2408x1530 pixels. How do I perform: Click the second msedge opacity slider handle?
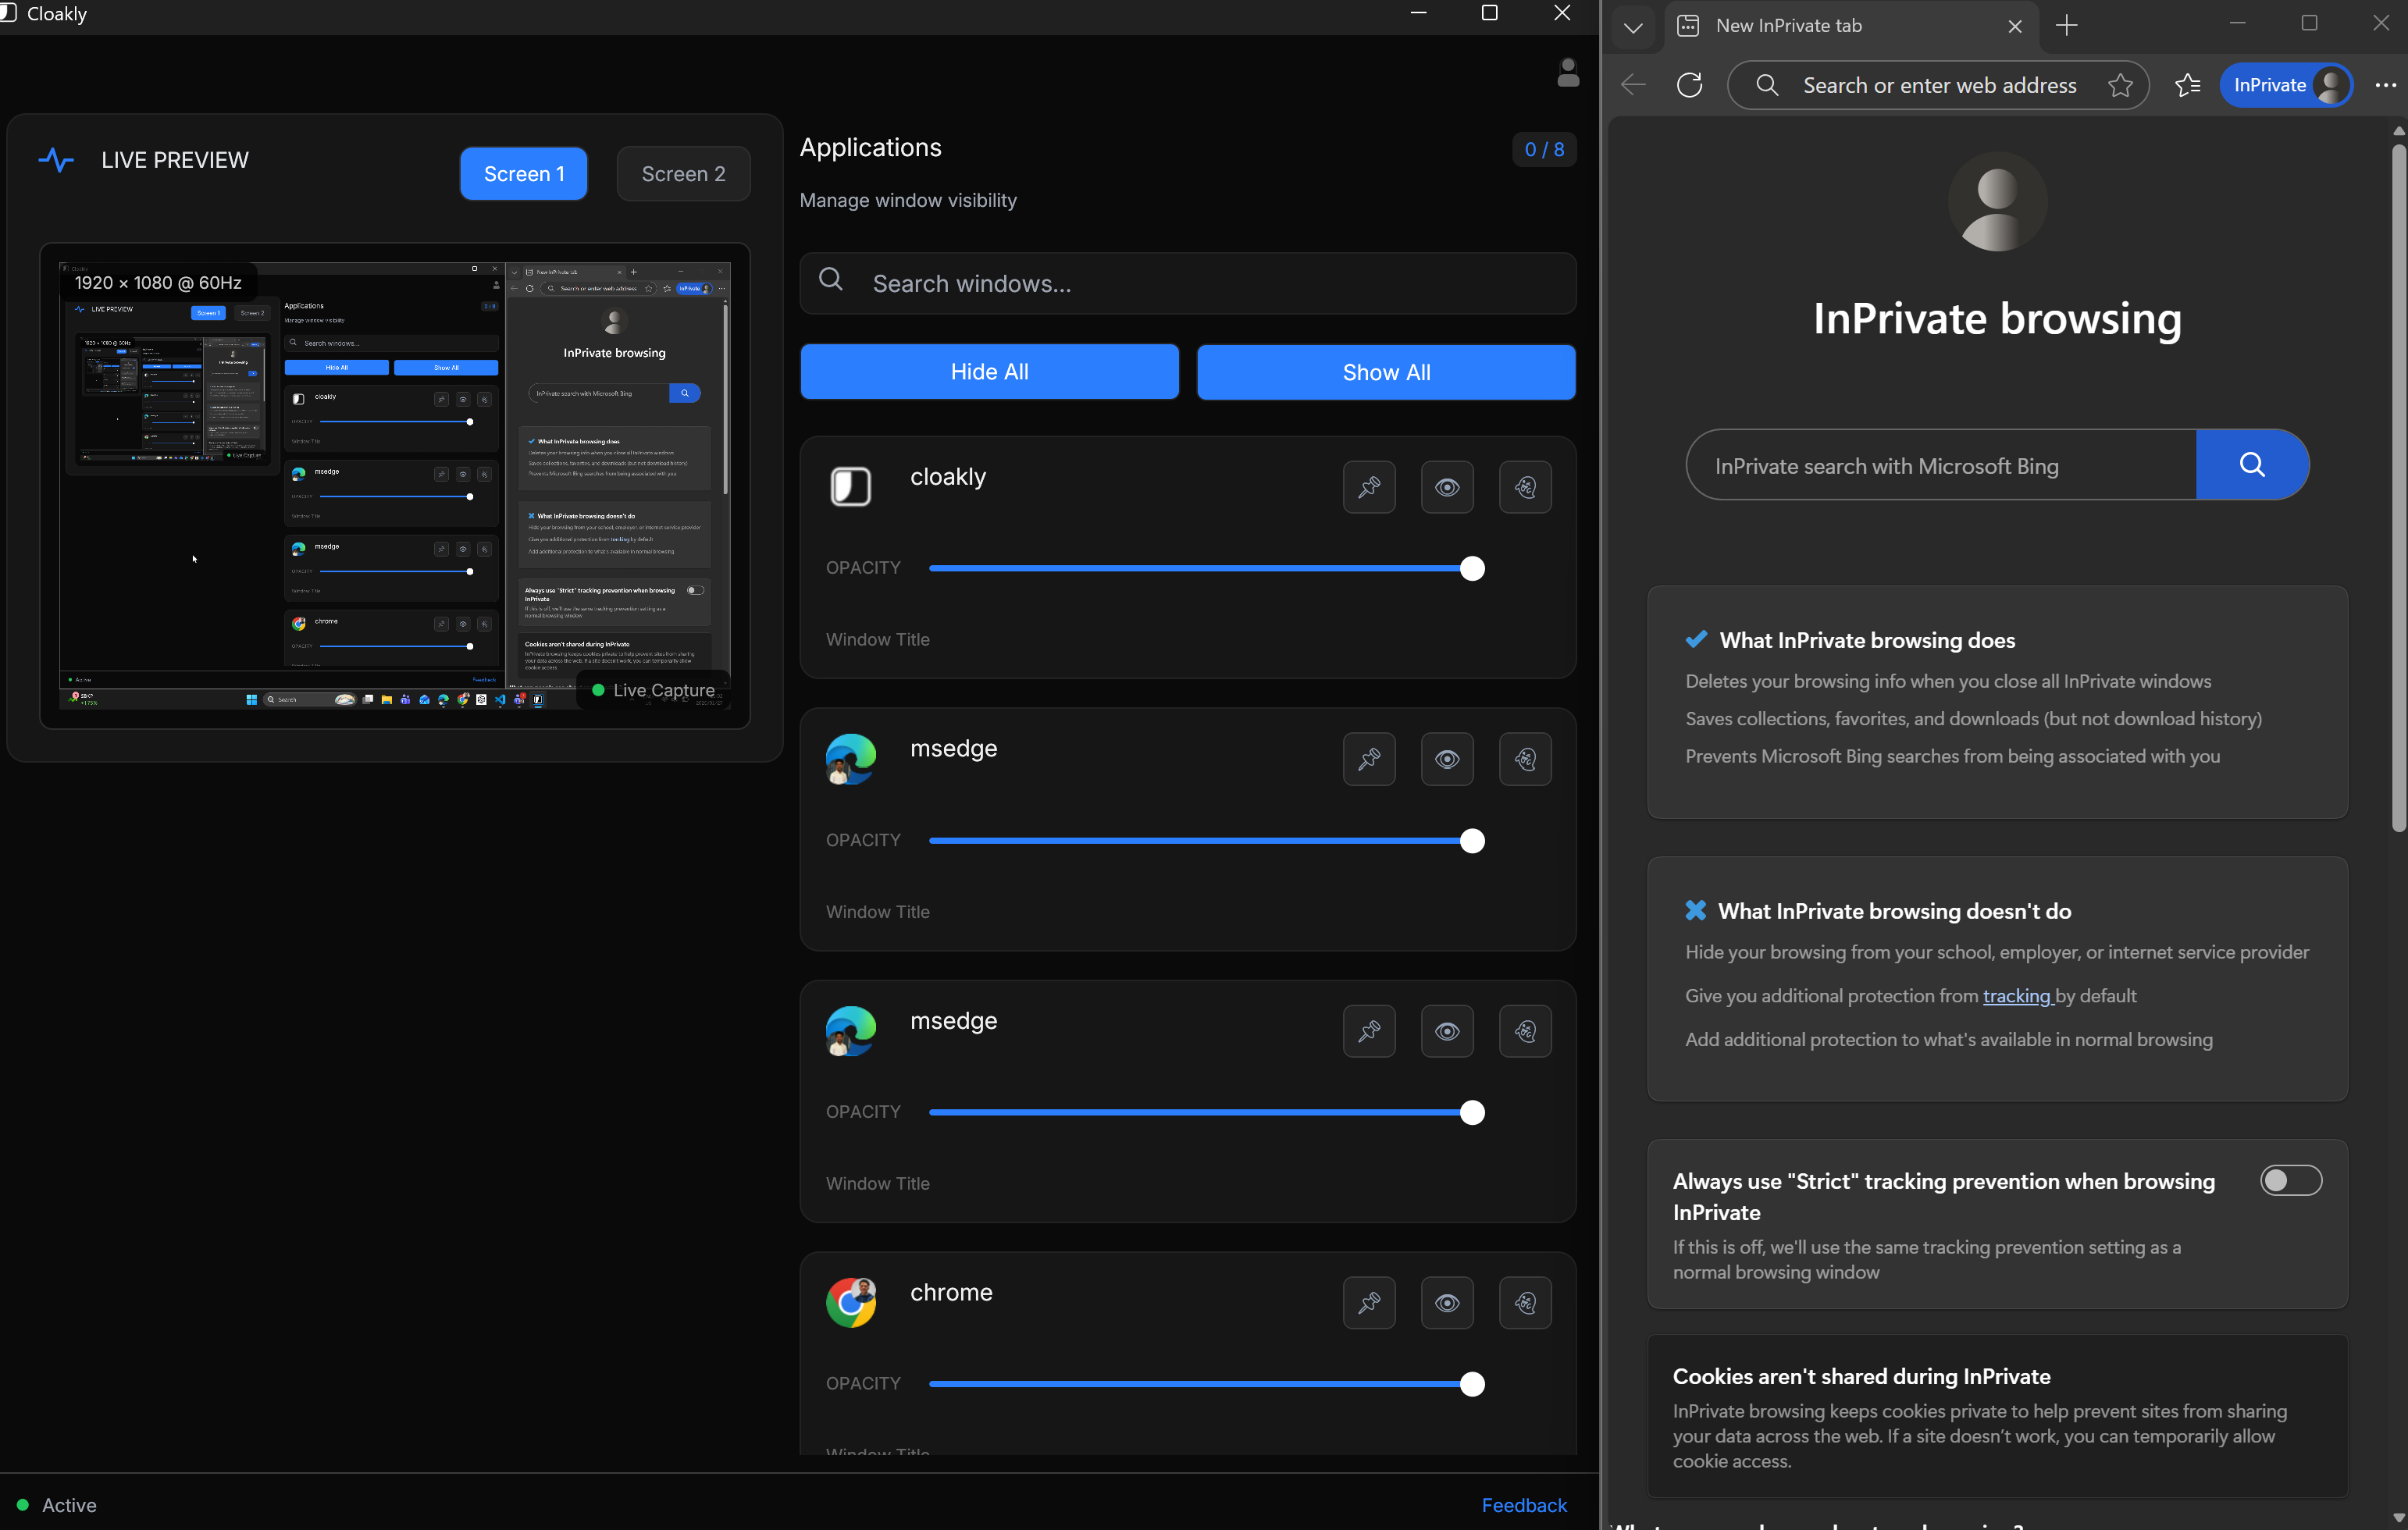click(x=1471, y=1113)
